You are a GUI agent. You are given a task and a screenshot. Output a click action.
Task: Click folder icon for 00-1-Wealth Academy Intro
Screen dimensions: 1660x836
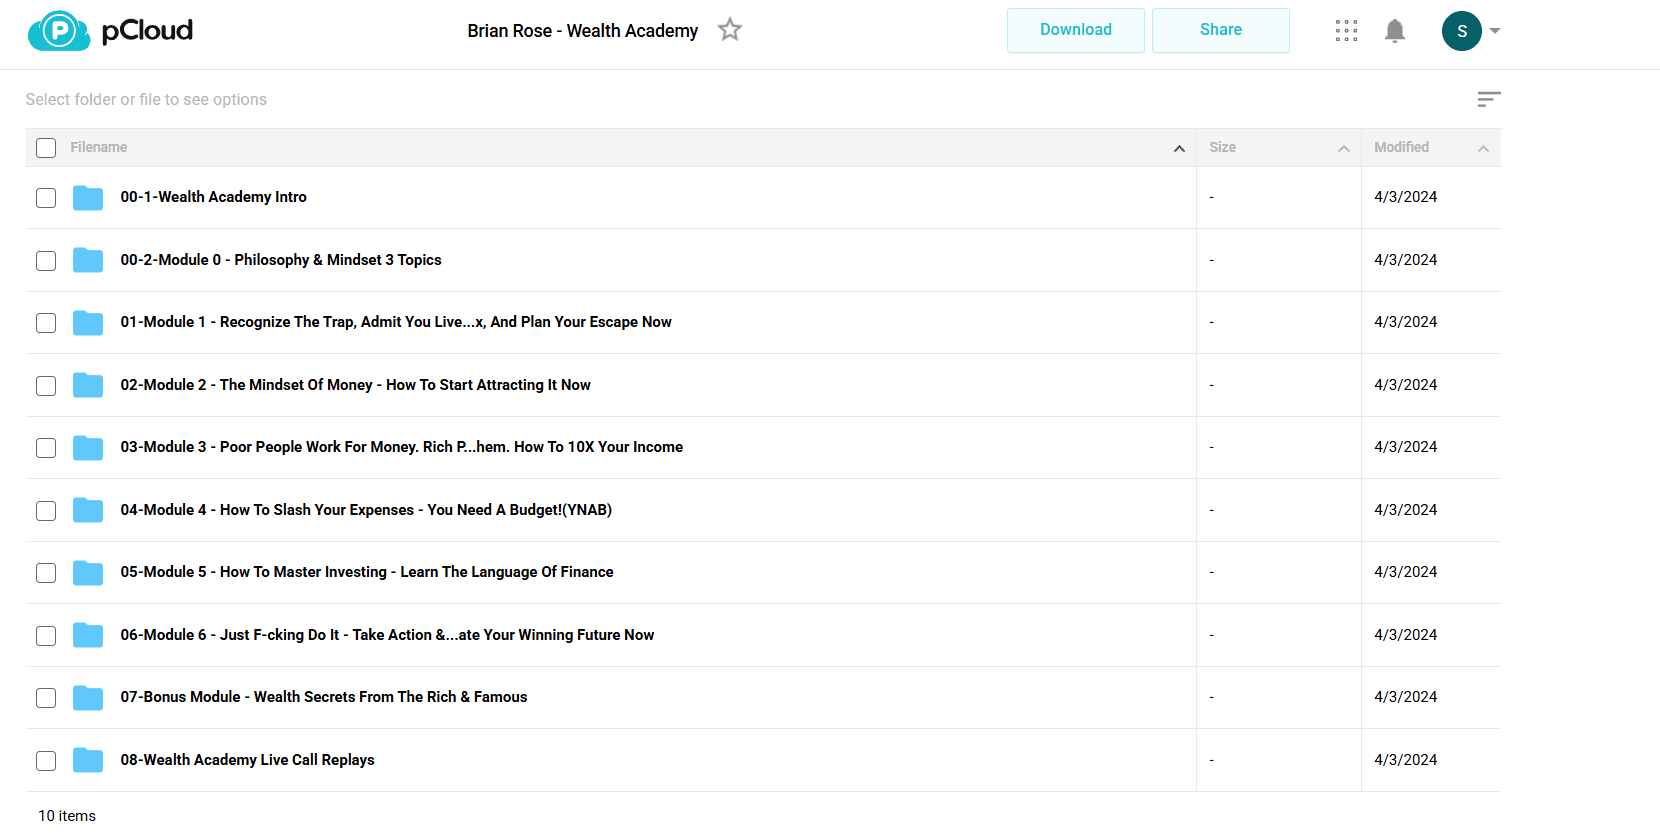pyautogui.click(x=88, y=198)
